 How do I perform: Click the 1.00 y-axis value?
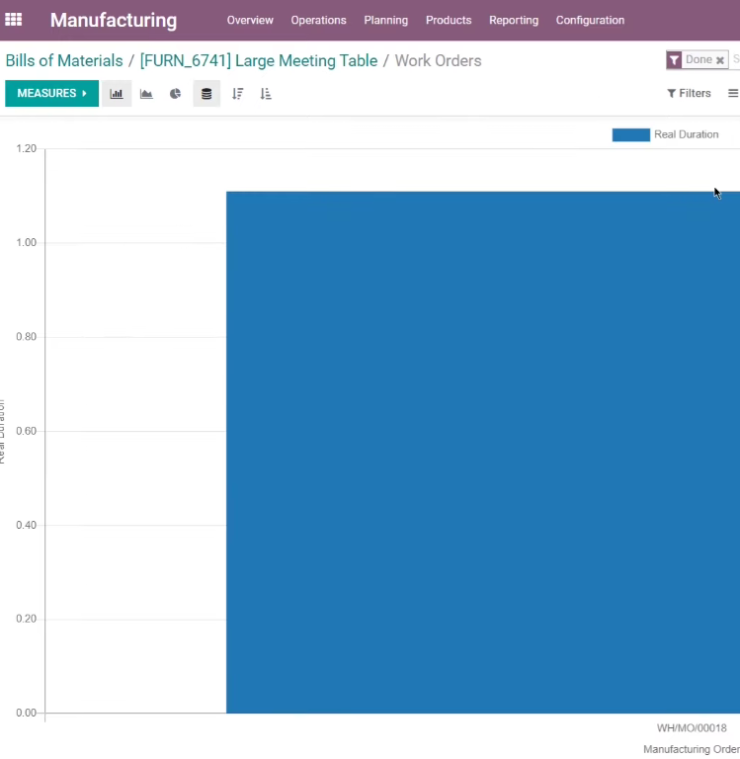26,243
